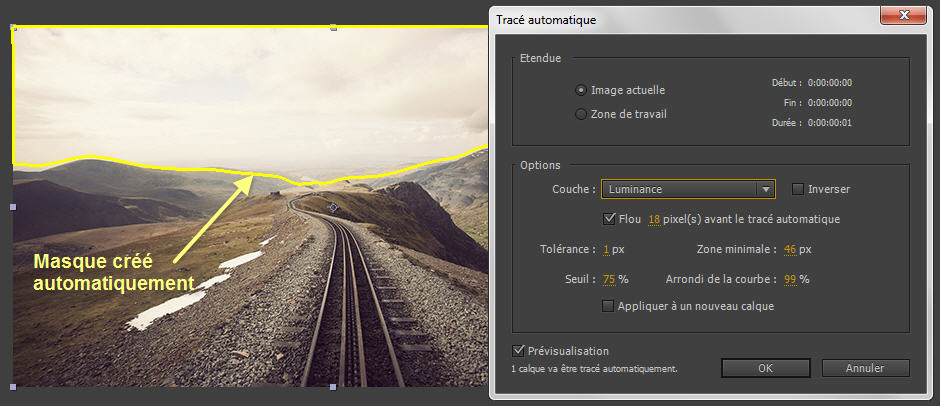940x406 pixels.
Task: Click the left-middle layer handle
Action: (13, 207)
